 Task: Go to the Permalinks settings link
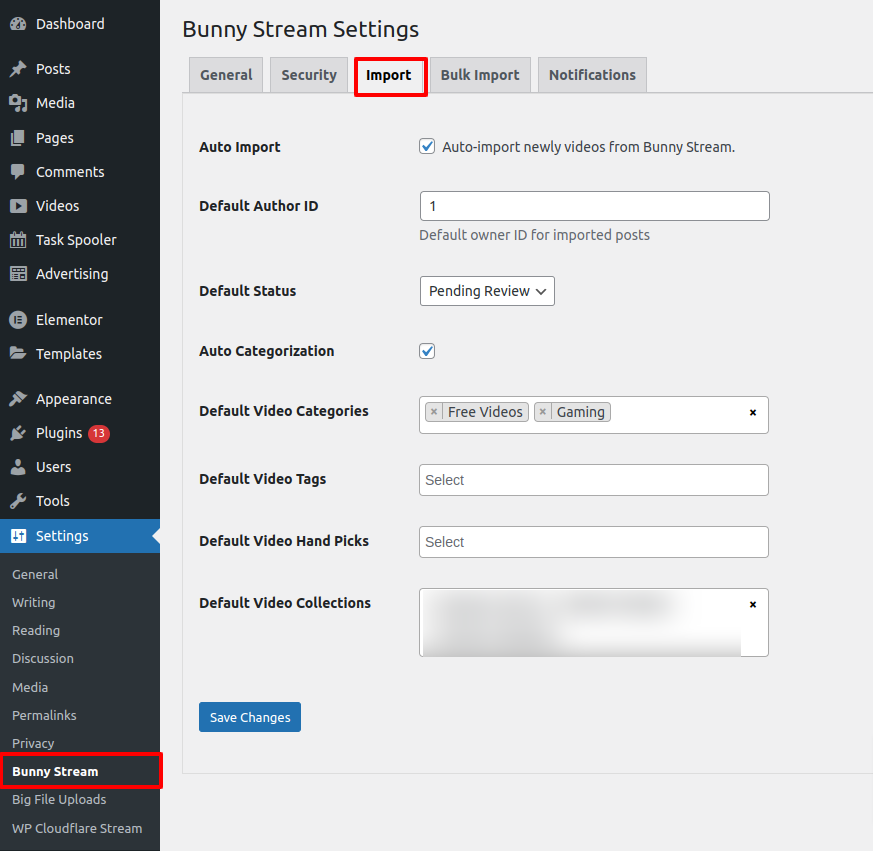[44, 715]
